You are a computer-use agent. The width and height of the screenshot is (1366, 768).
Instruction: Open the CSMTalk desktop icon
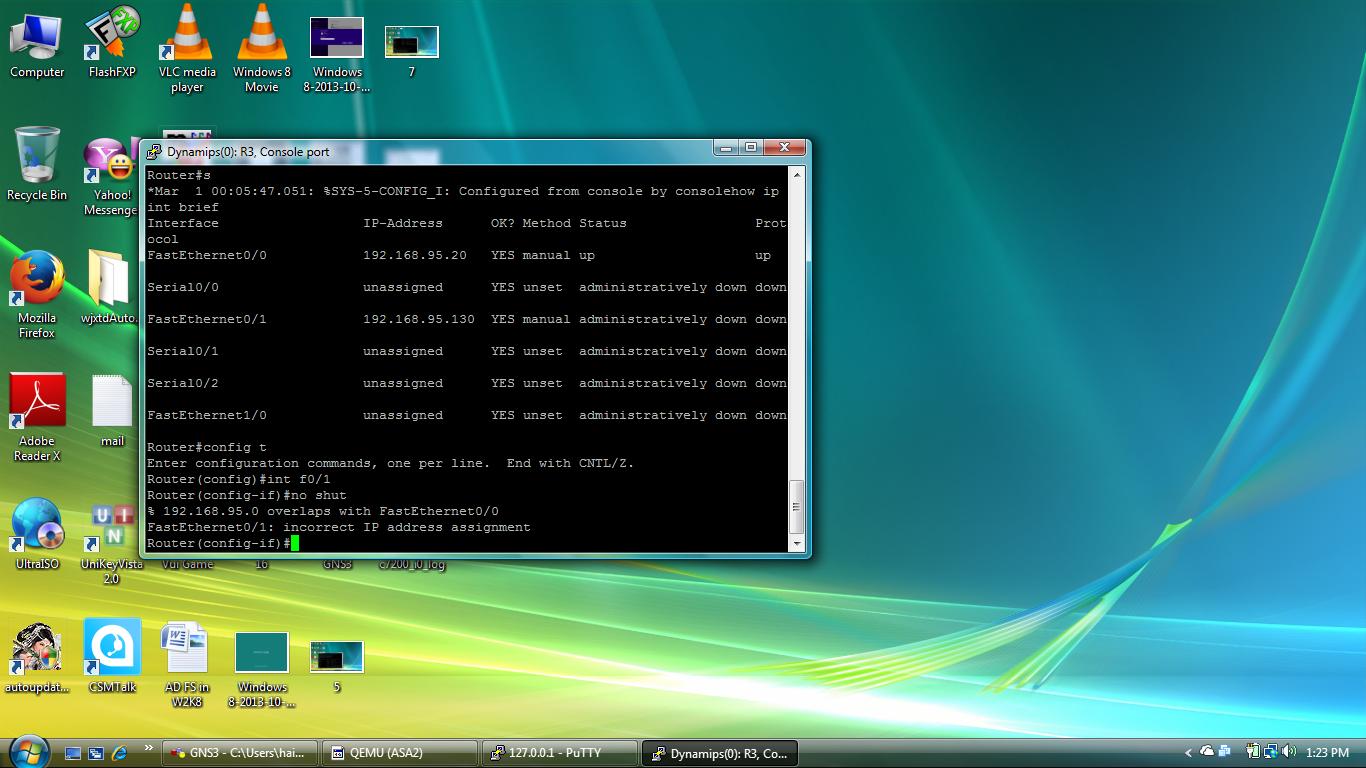pyautogui.click(x=112, y=649)
